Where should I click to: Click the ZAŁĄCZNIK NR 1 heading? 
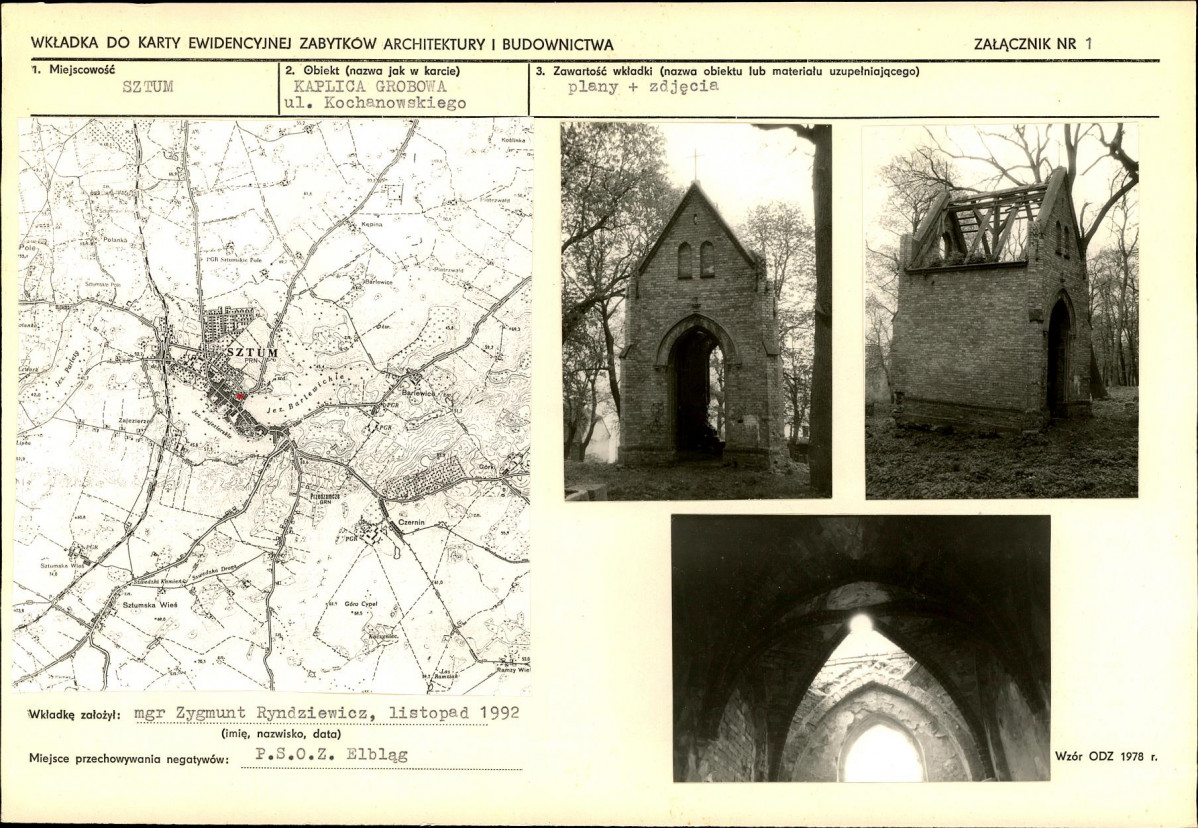point(1033,44)
